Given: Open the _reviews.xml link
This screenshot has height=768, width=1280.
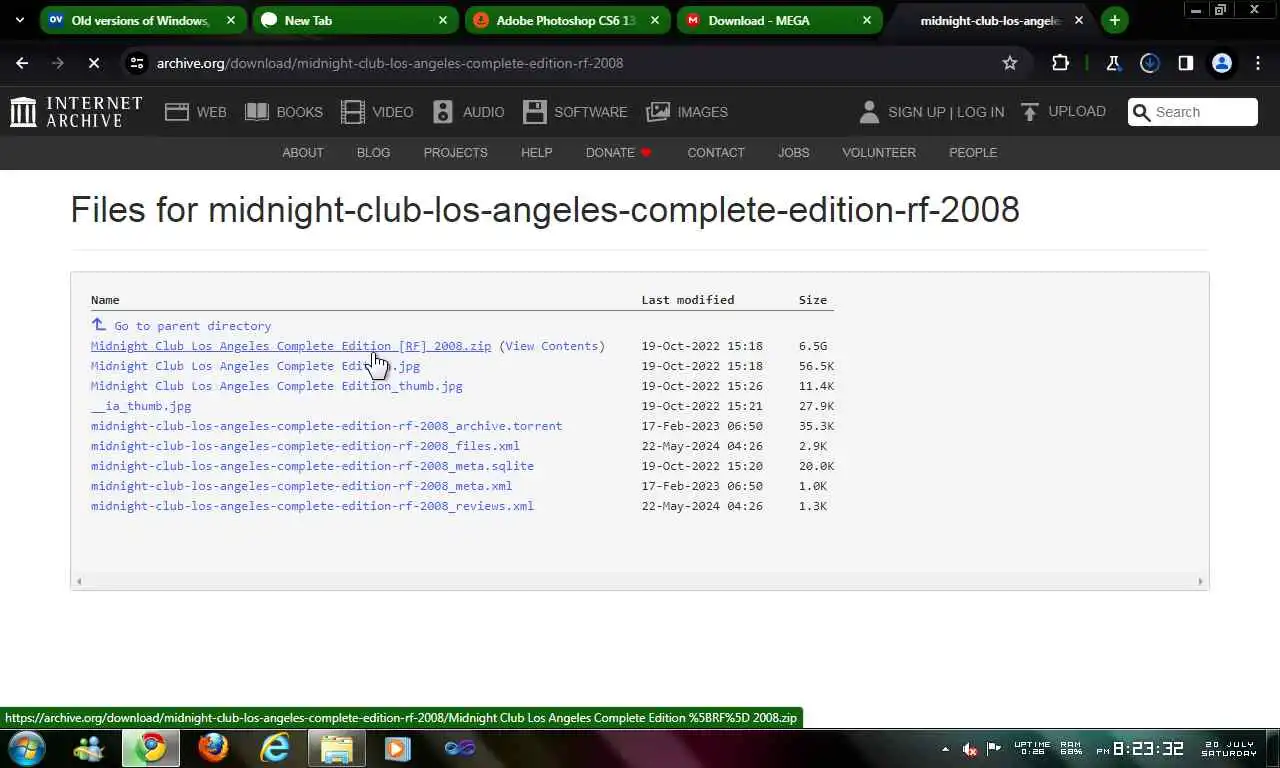Looking at the screenshot, I should [312, 506].
